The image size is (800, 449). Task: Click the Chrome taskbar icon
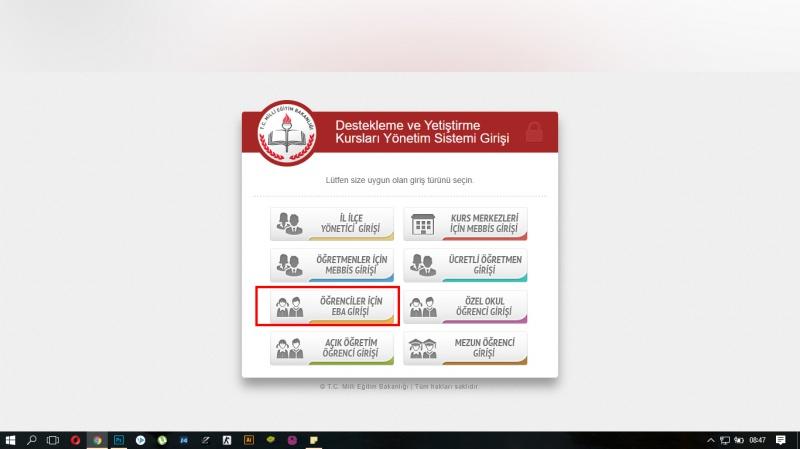point(97,440)
